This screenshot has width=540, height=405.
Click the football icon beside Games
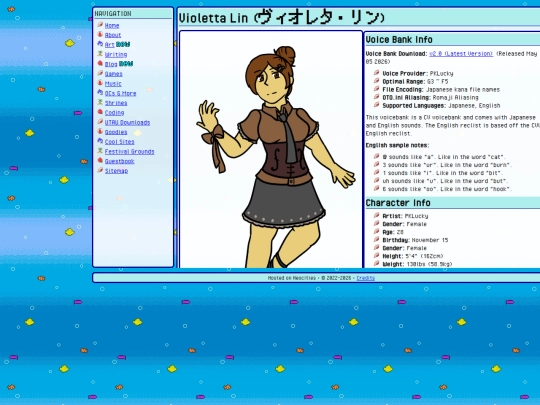[100, 73]
